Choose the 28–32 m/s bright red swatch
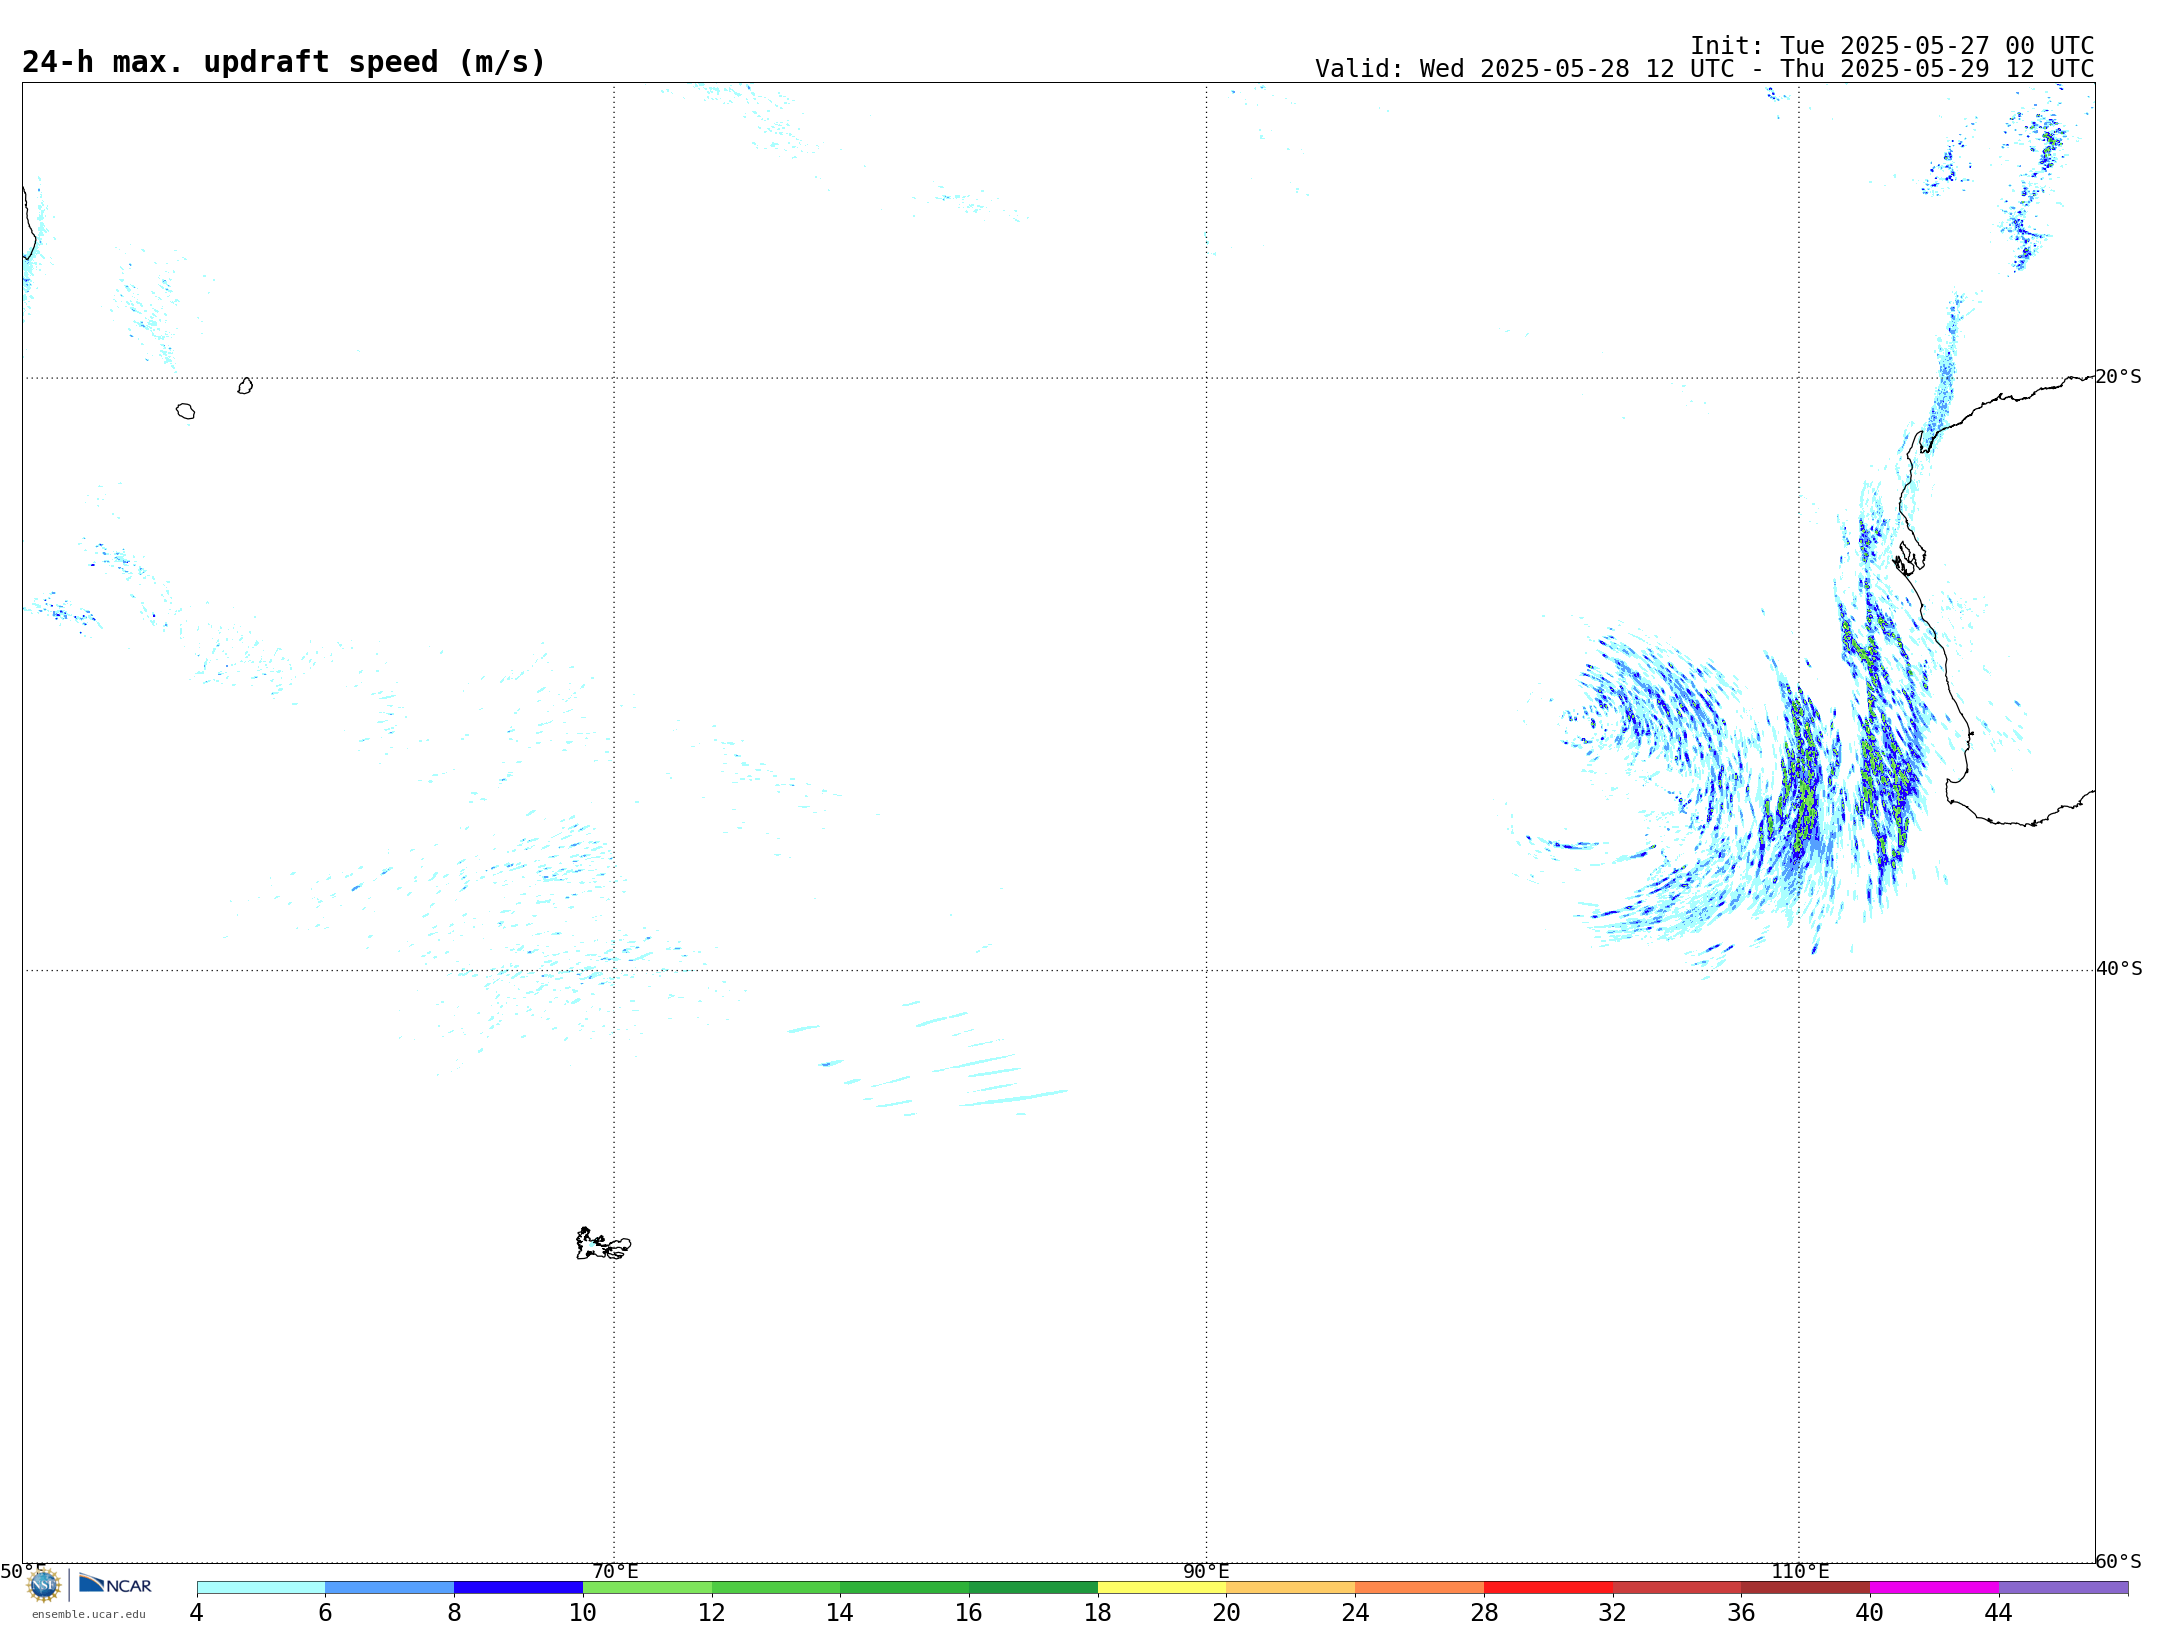 point(1549,1587)
